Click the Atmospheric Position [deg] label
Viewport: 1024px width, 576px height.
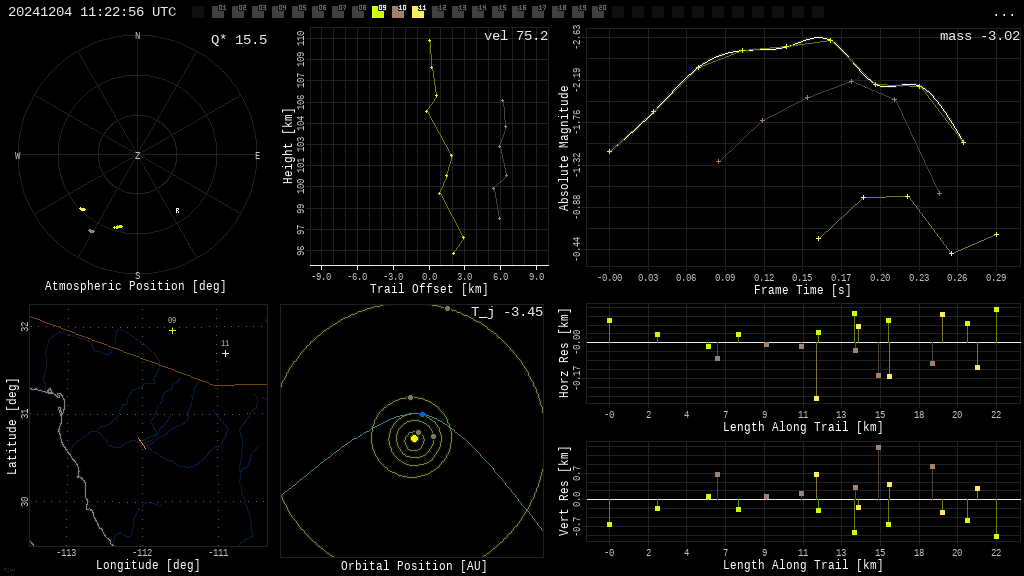click(x=135, y=286)
